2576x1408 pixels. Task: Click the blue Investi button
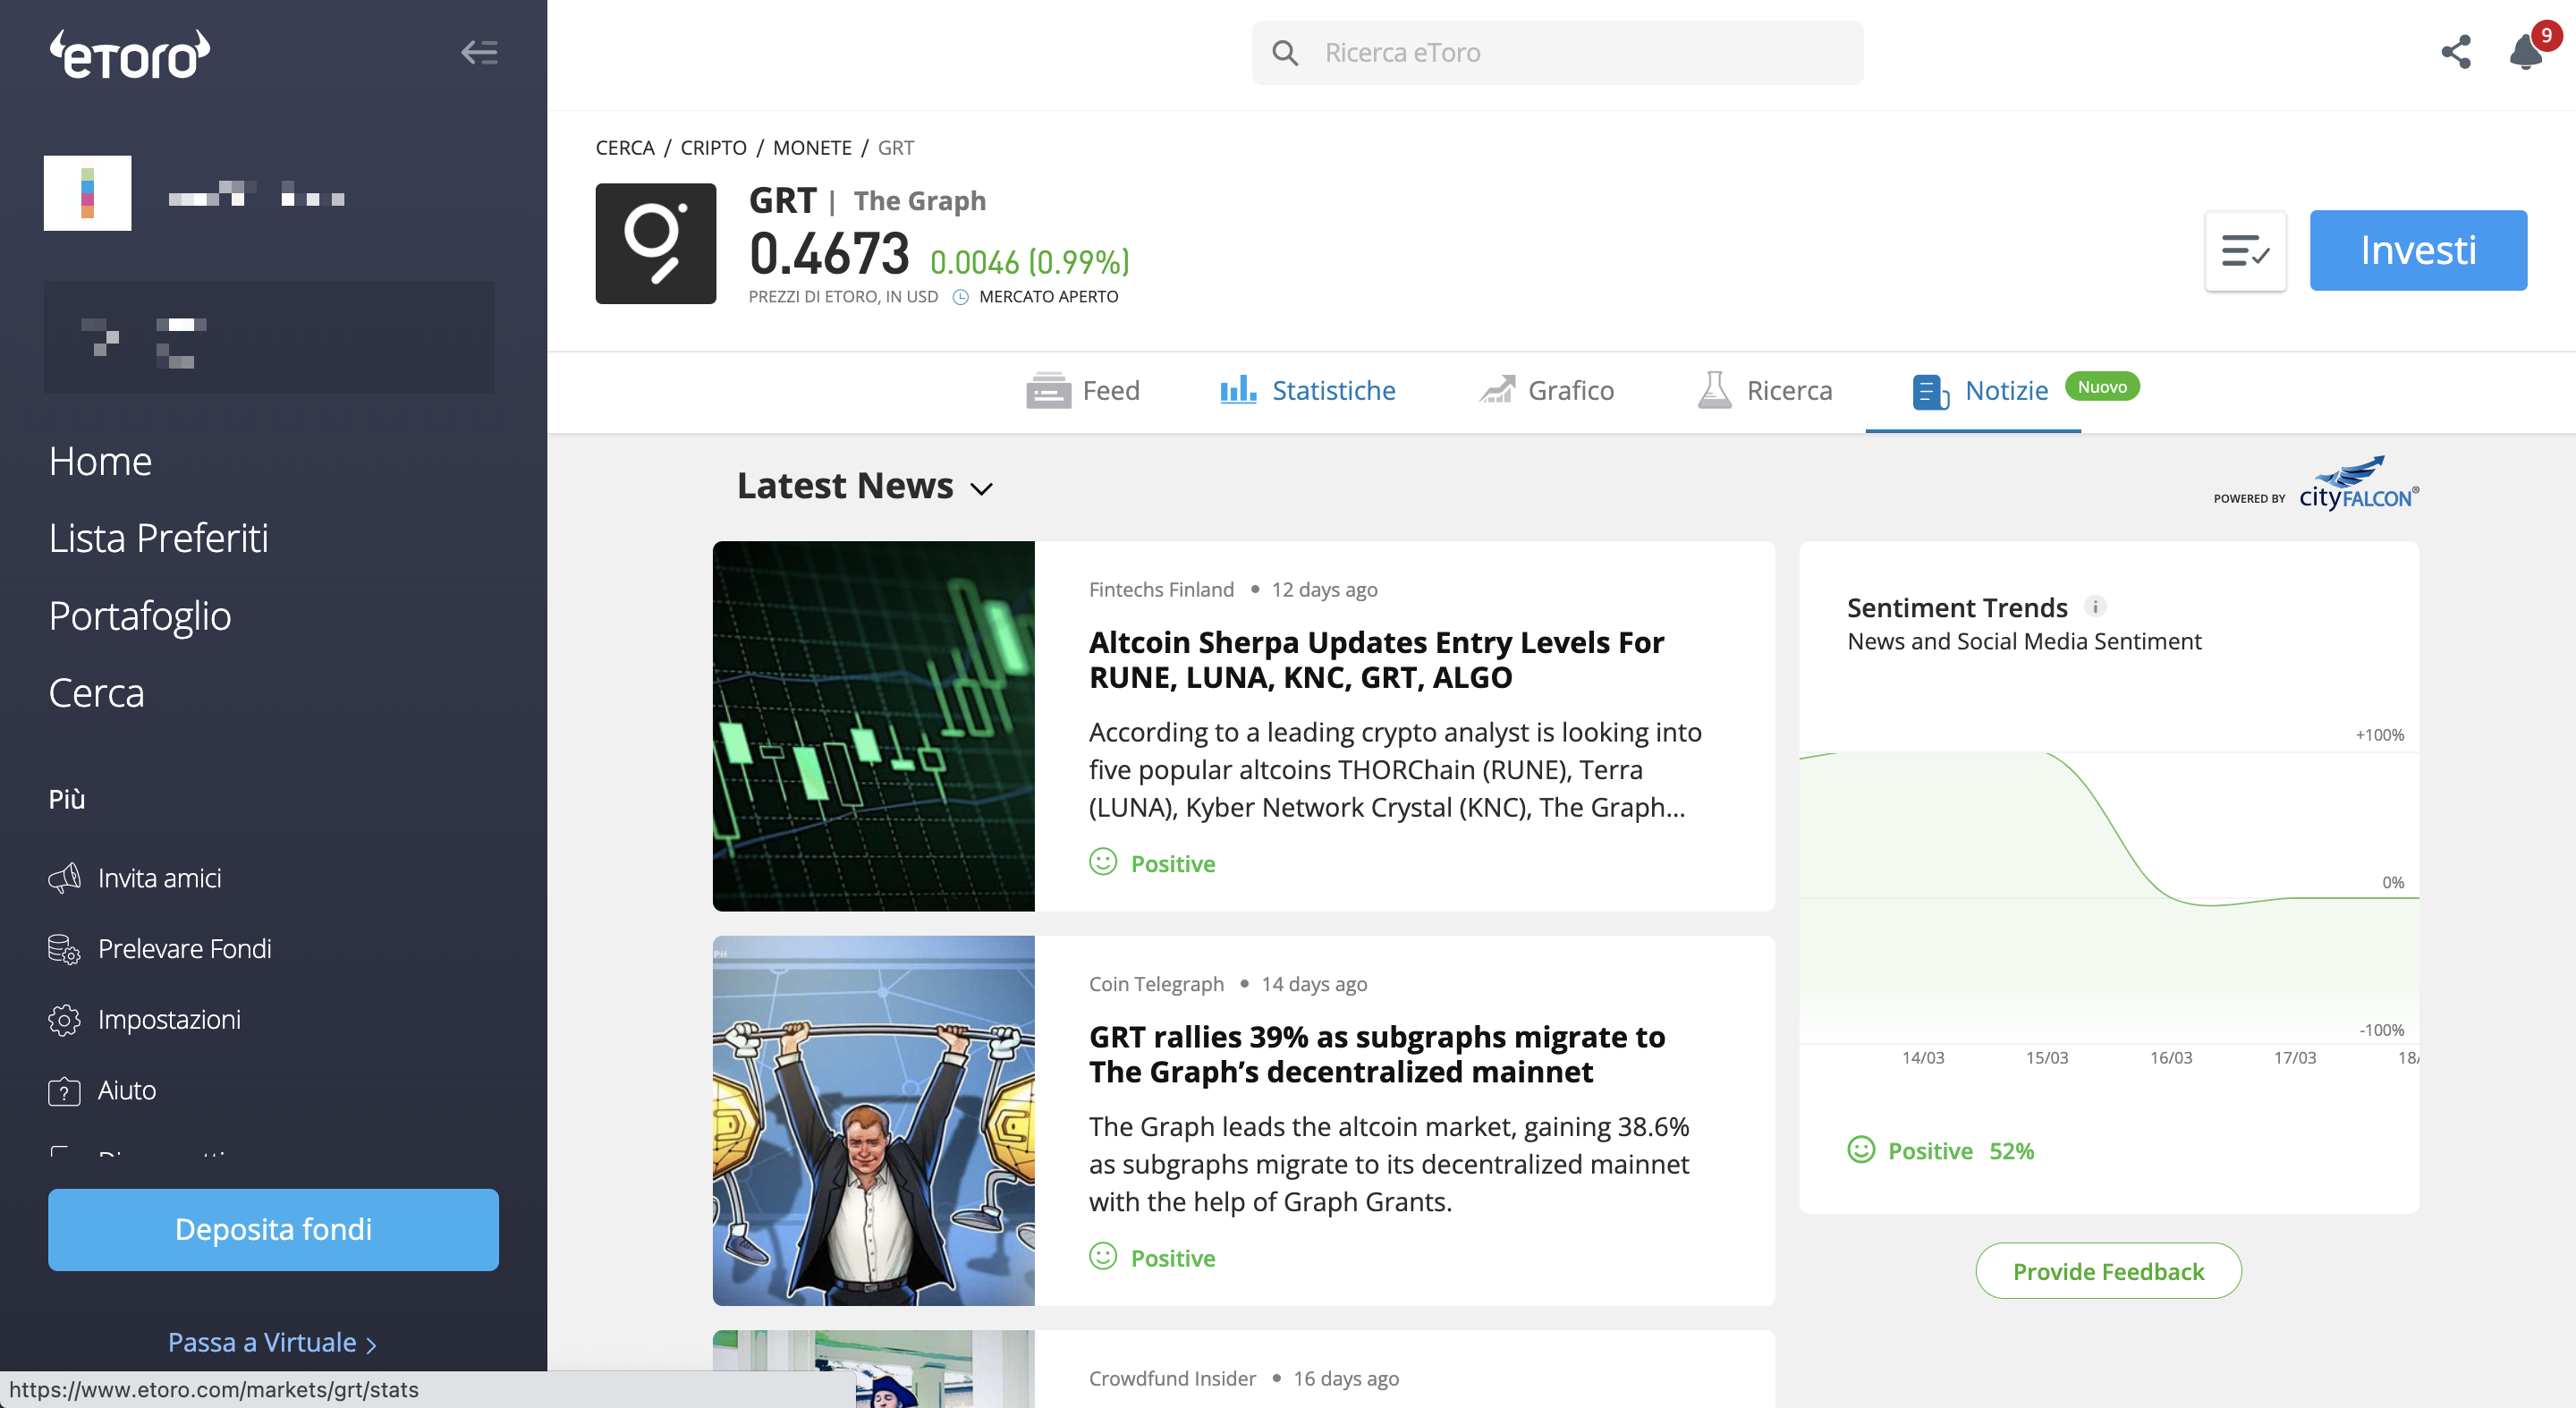pos(2418,250)
